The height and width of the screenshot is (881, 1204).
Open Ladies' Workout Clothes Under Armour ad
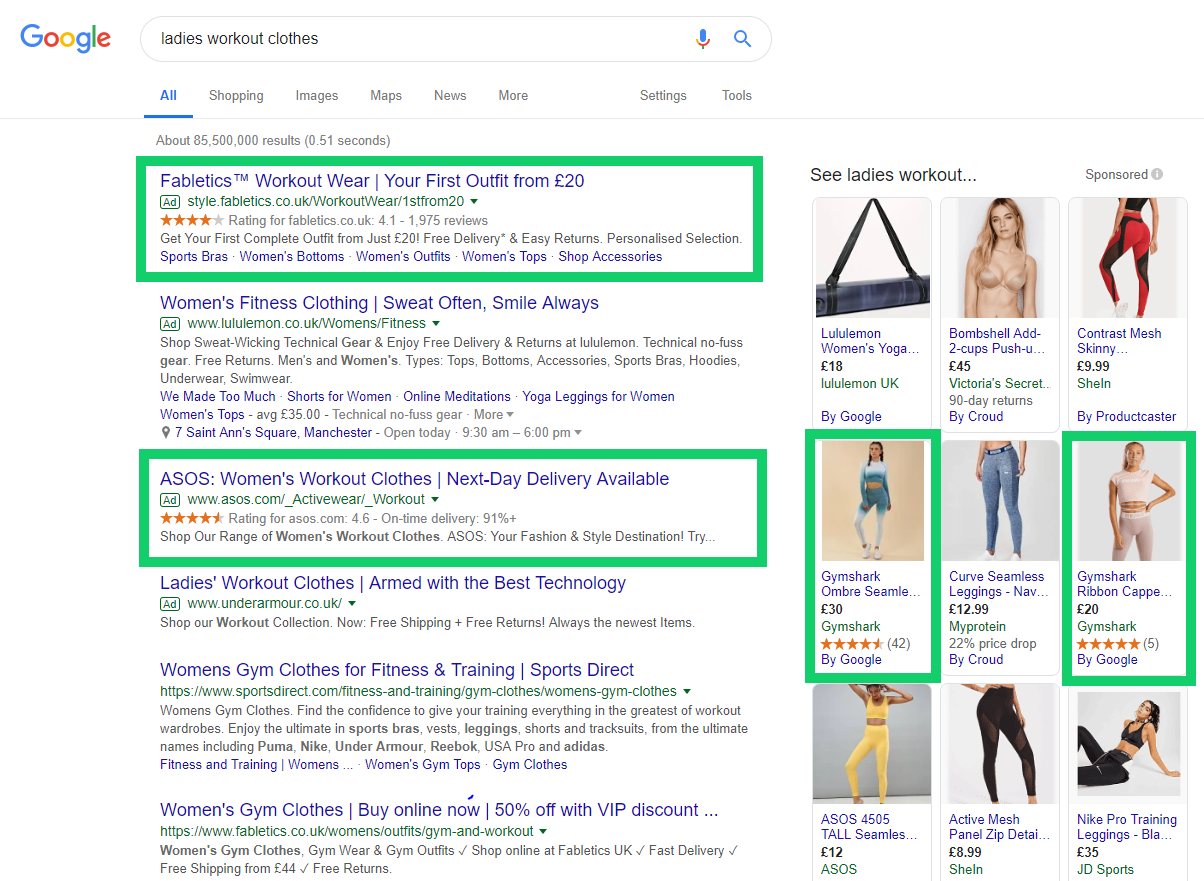pyautogui.click(x=393, y=583)
